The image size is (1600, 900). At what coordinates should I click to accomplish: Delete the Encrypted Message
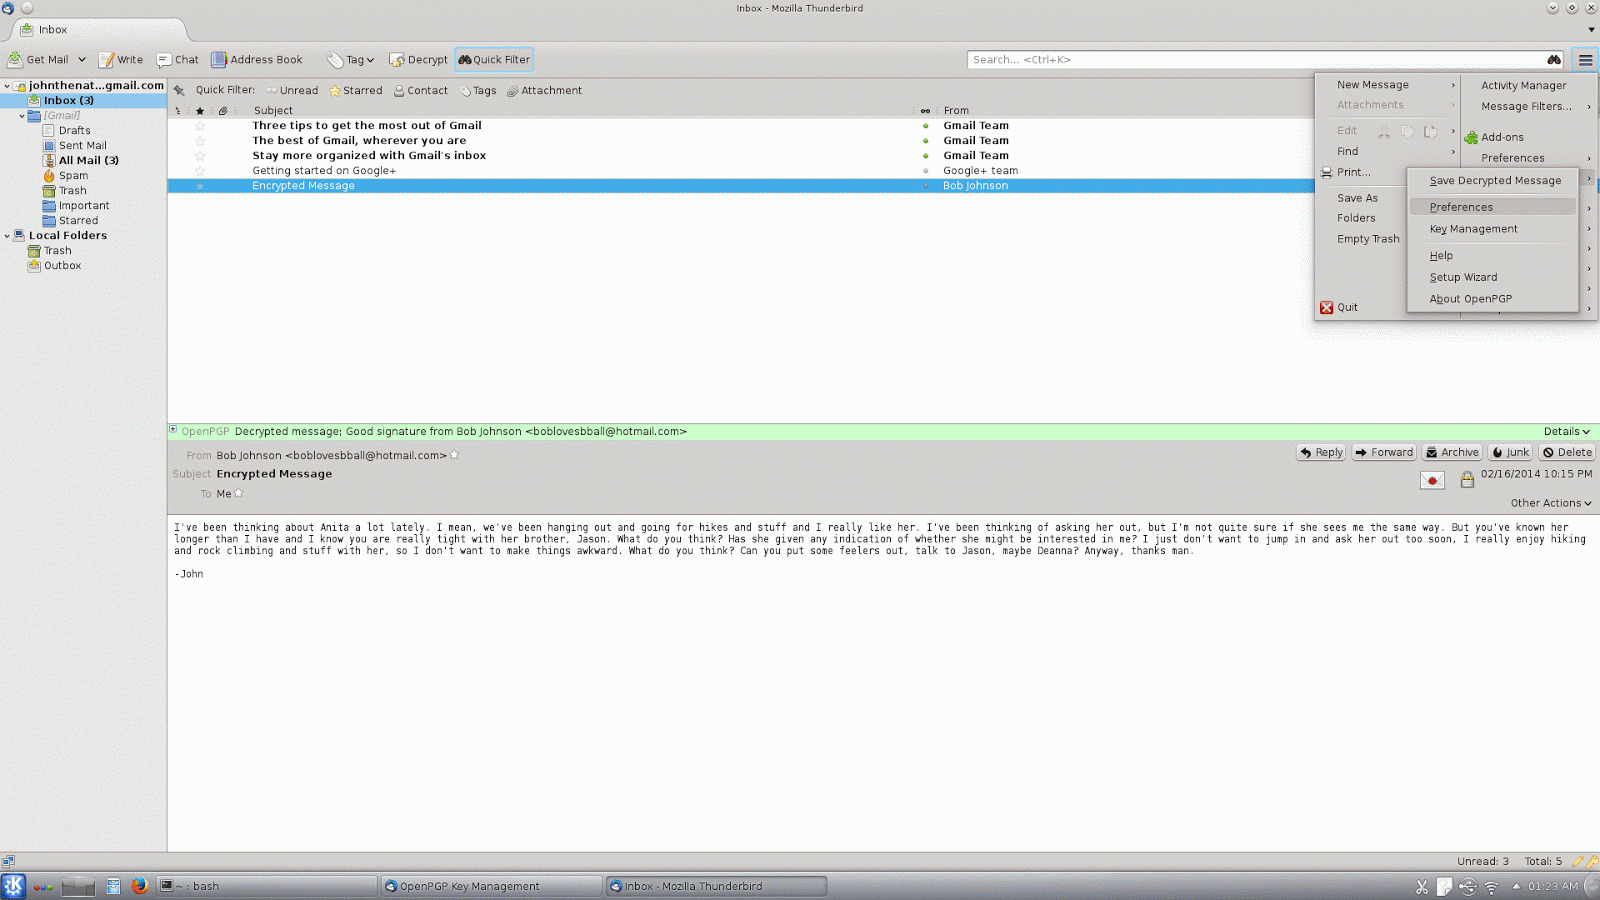[1567, 453]
